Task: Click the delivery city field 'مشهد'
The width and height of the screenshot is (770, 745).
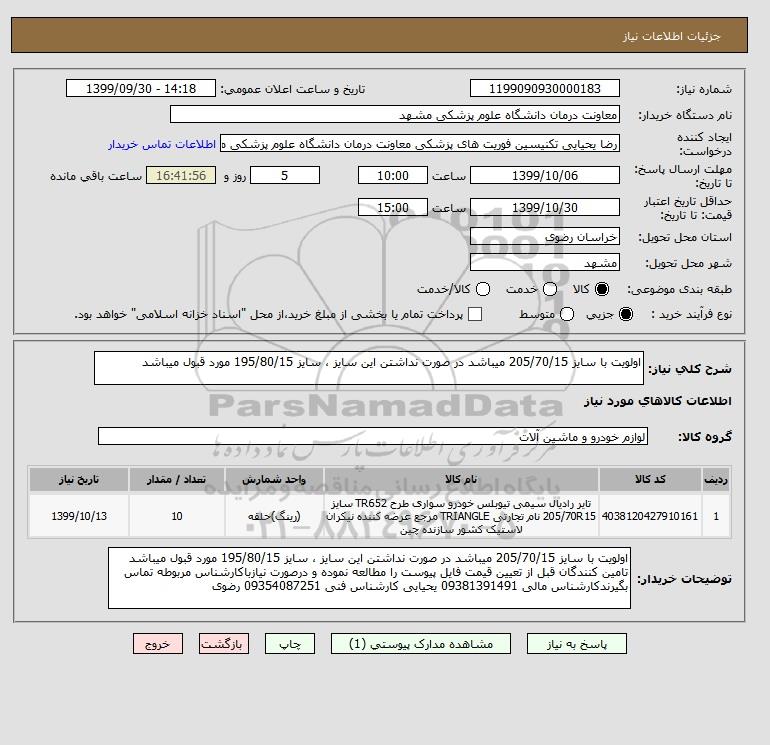Action: (x=545, y=263)
